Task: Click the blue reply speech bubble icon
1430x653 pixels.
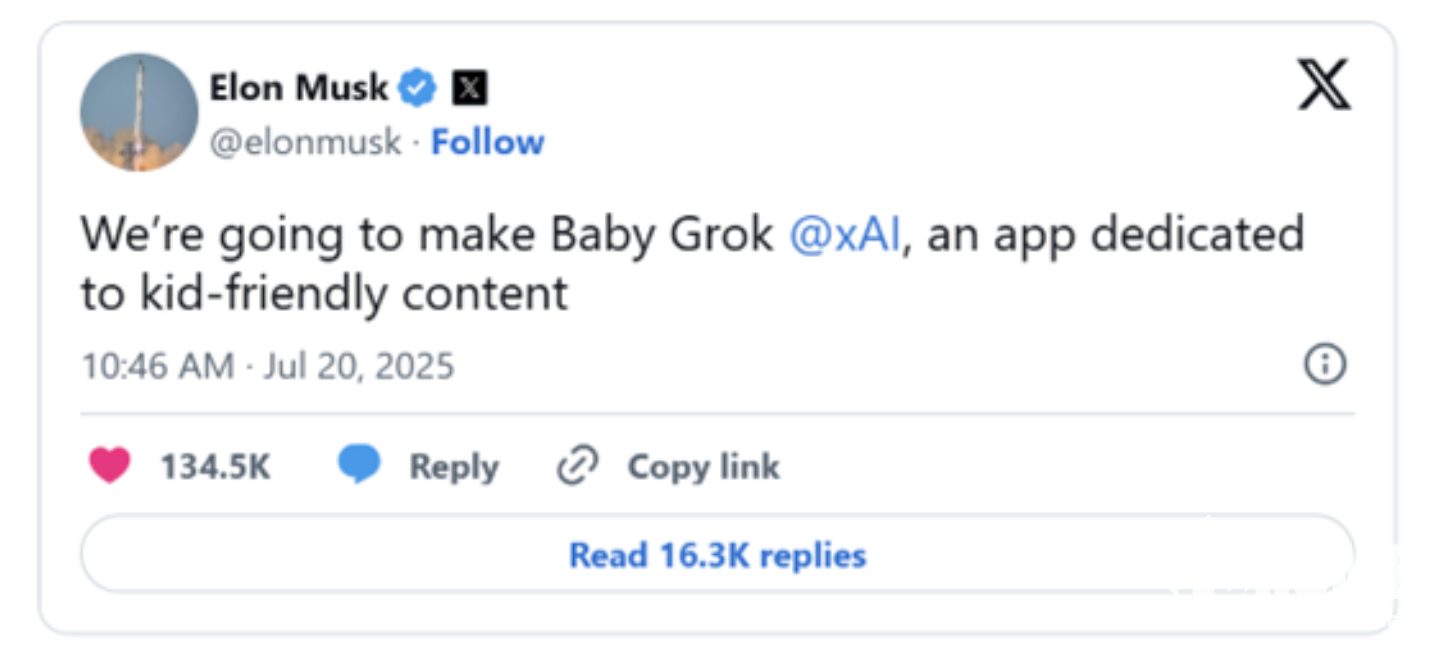Action: 359,466
